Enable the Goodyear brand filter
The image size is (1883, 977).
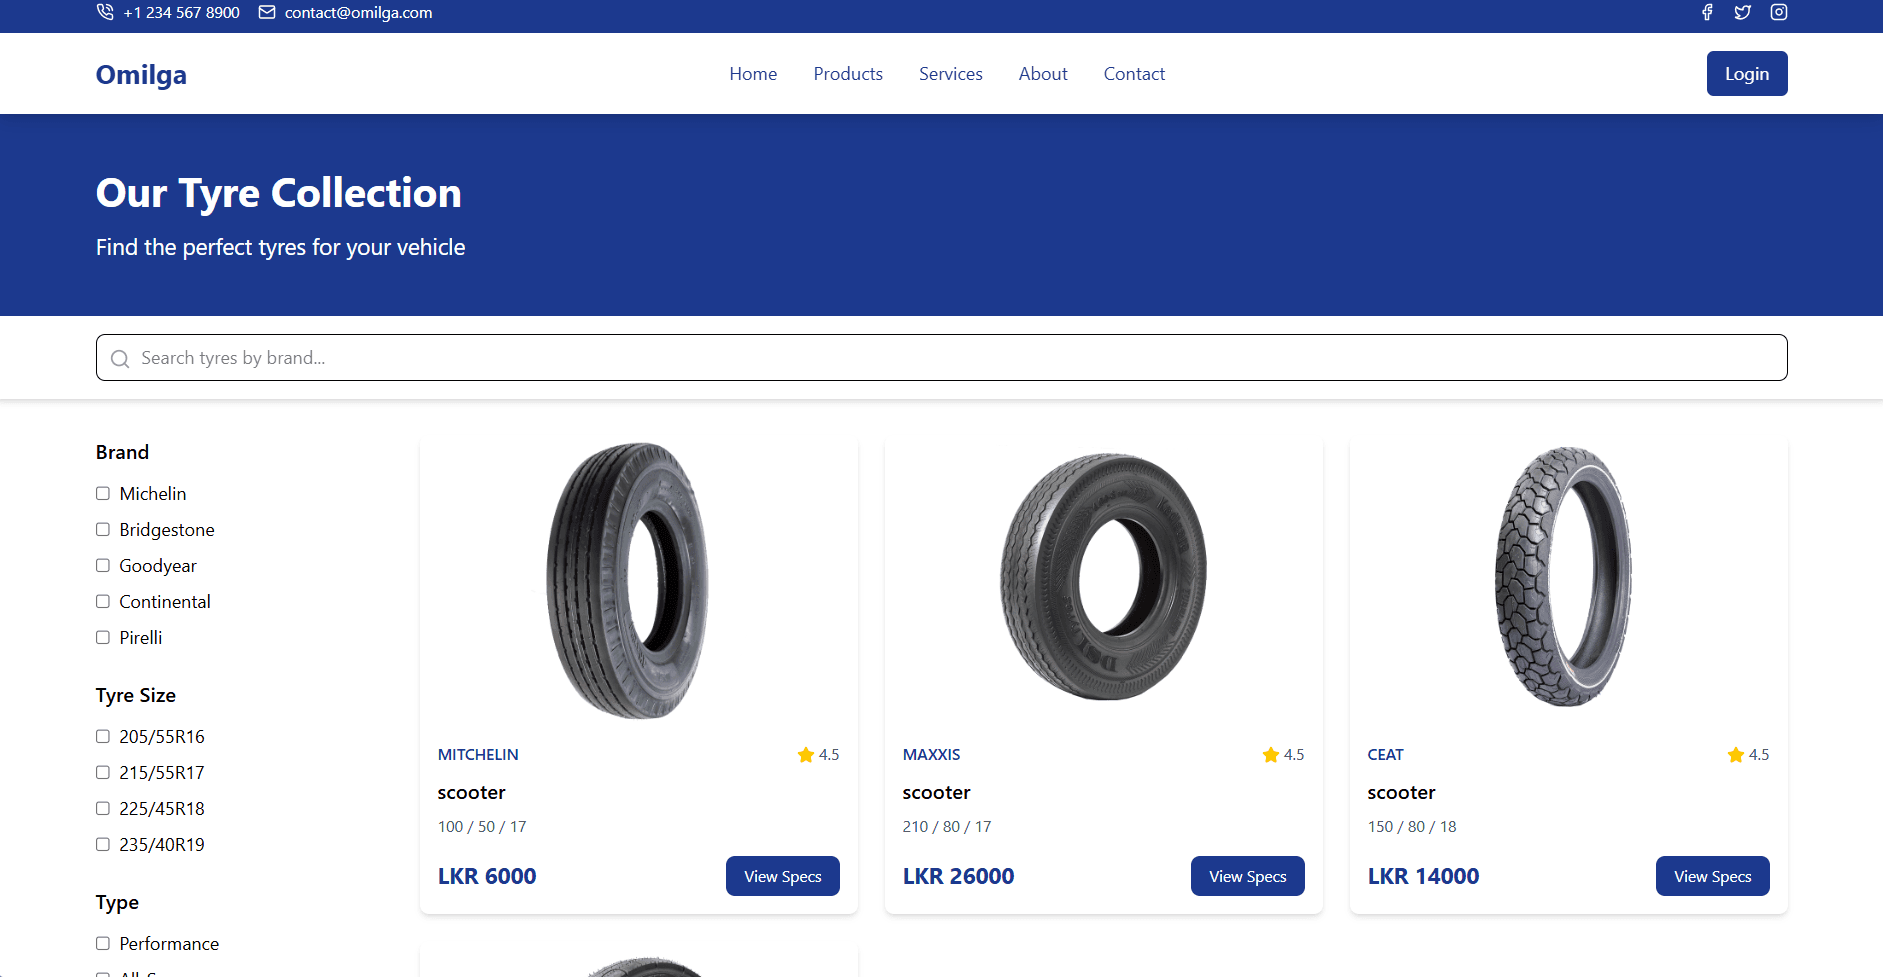point(103,565)
